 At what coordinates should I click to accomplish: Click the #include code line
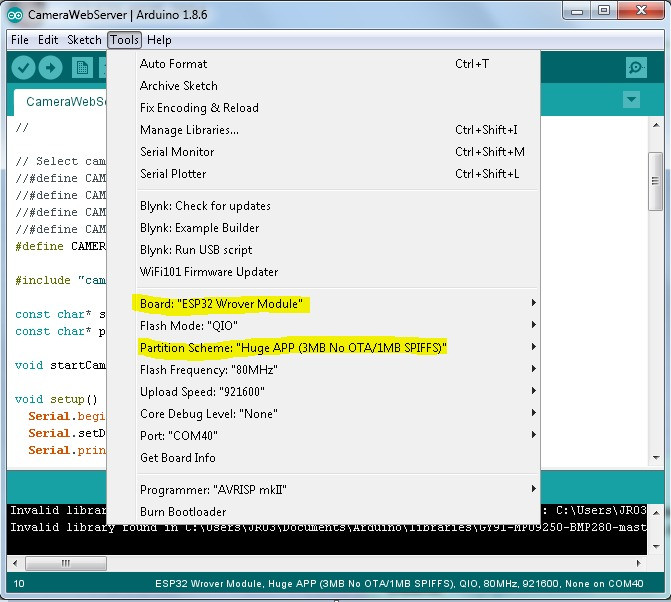click(60, 280)
